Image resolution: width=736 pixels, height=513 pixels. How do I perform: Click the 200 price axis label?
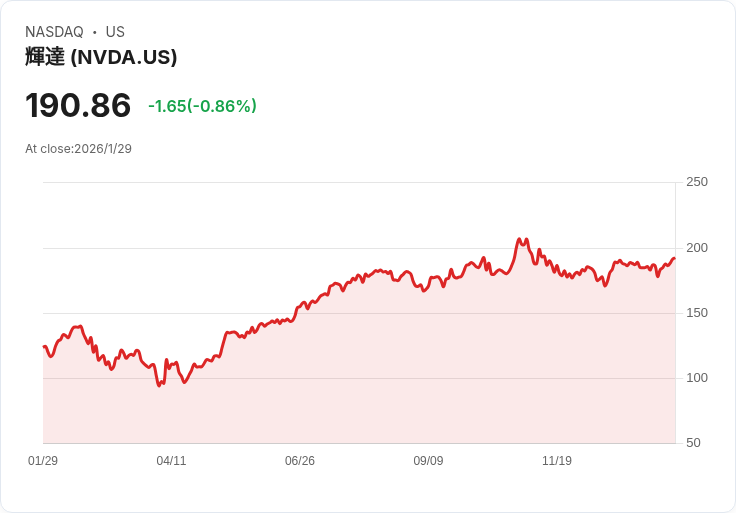[697, 248]
